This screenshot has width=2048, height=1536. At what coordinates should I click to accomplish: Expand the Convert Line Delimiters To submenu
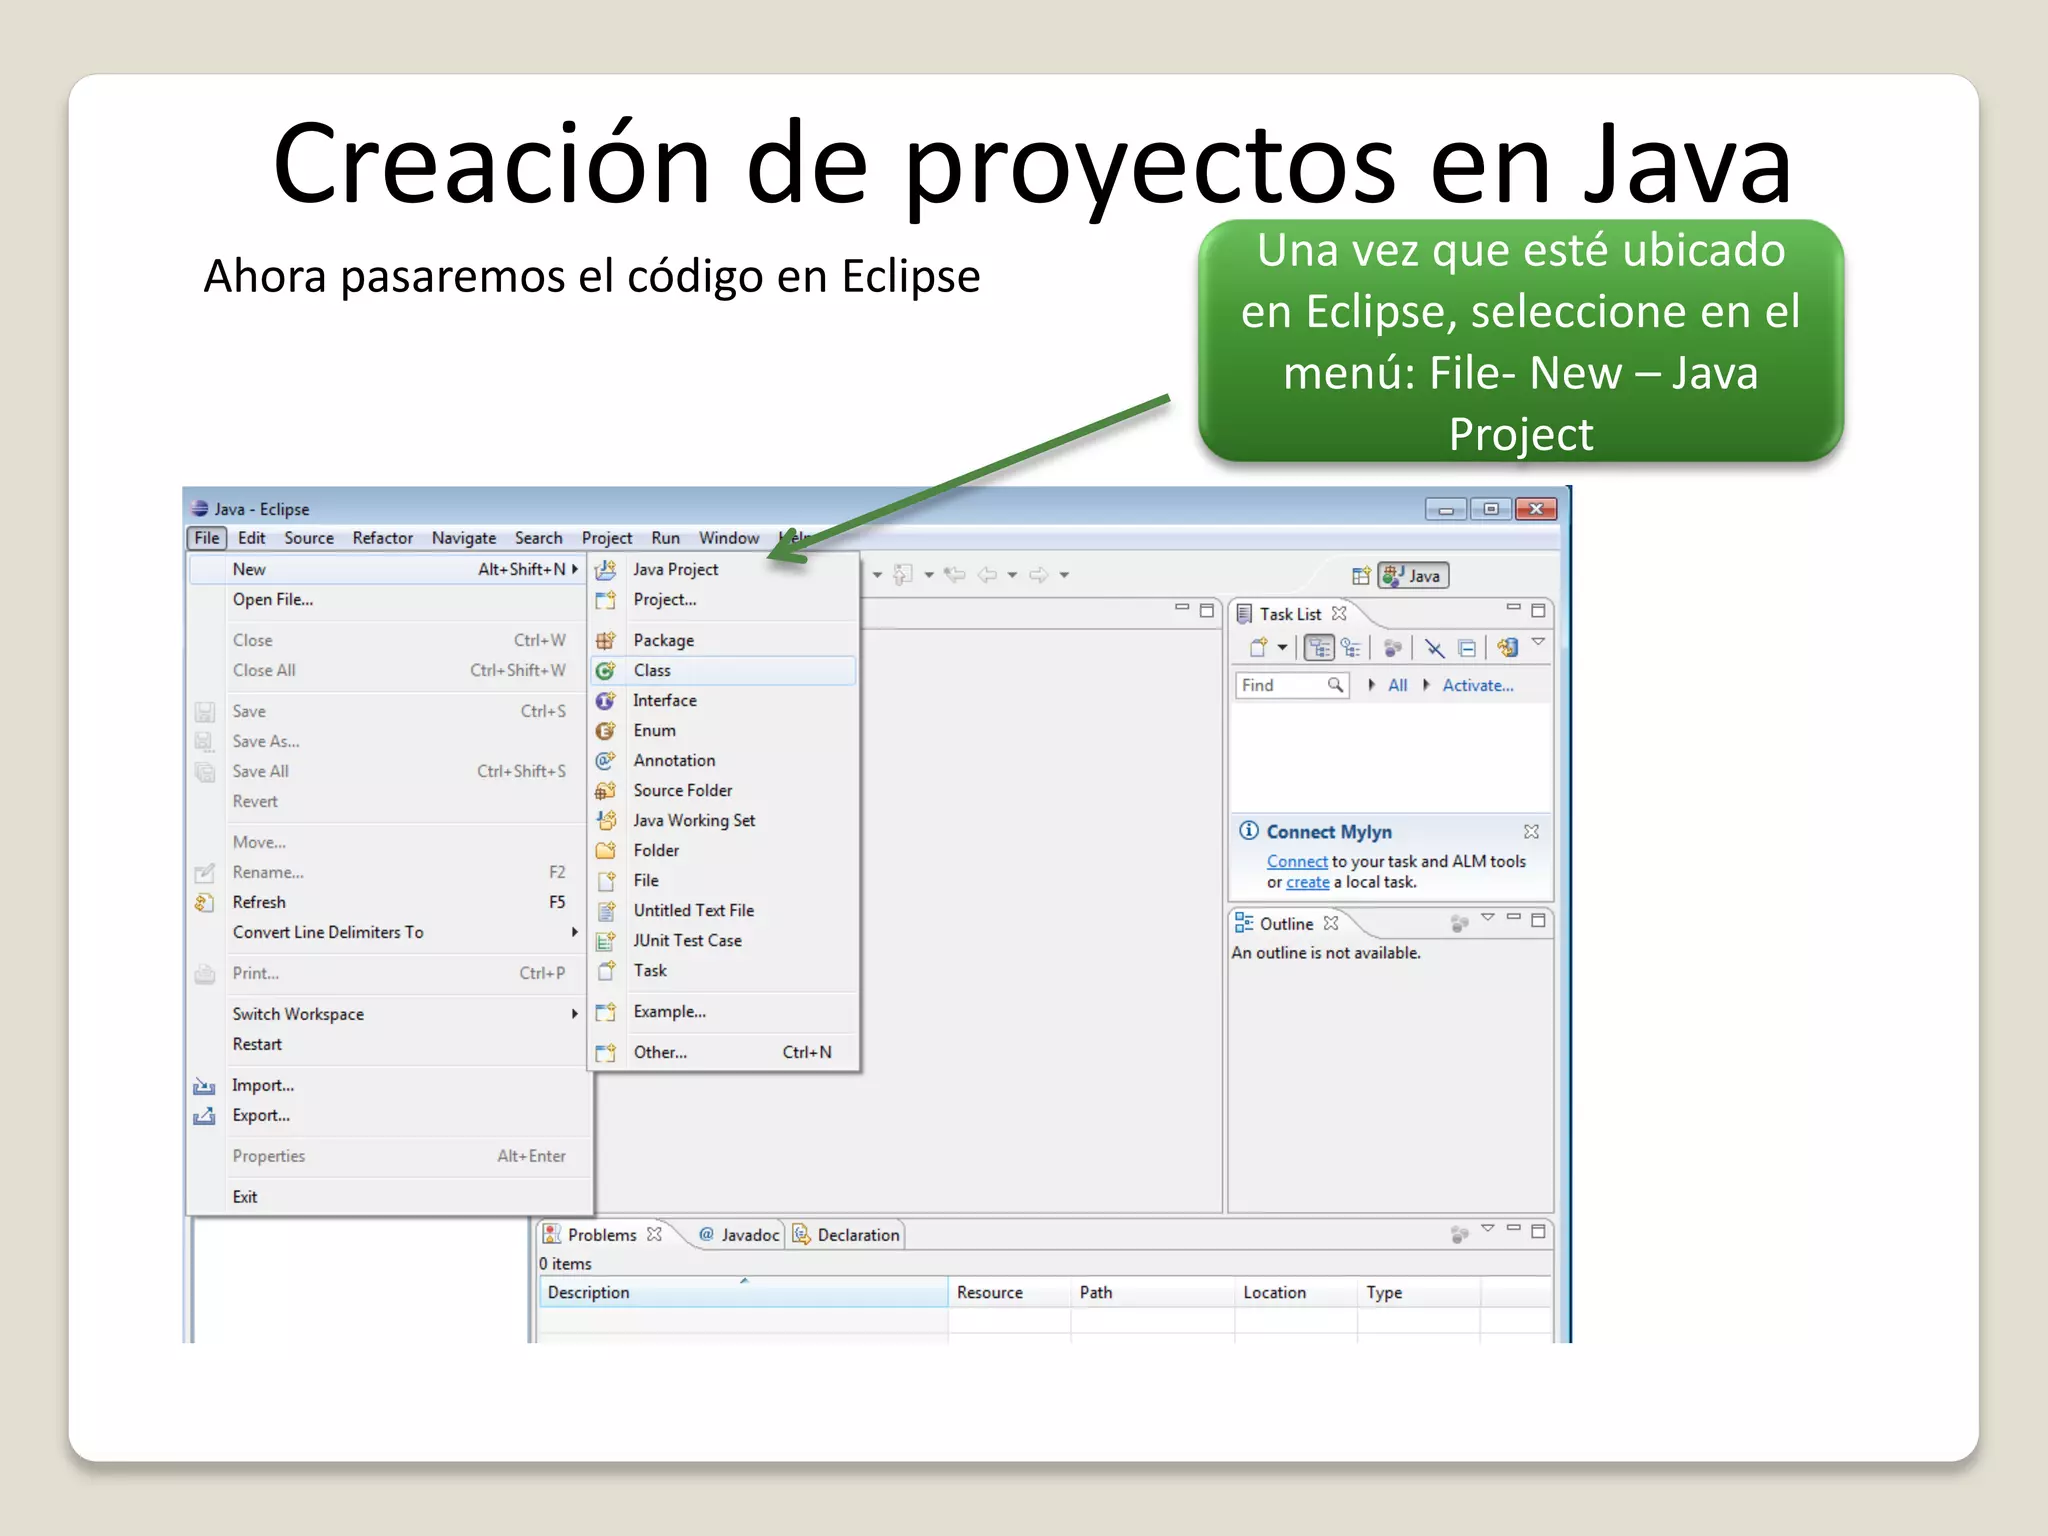(x=575, y=931)
